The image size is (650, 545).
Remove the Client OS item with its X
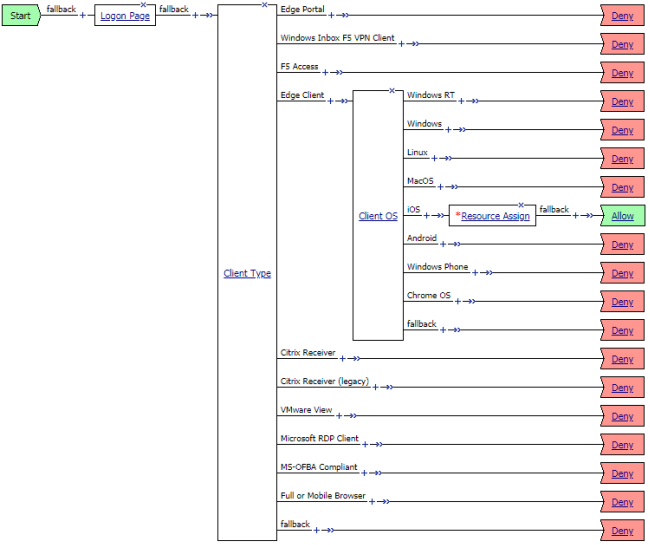(392, 91)
